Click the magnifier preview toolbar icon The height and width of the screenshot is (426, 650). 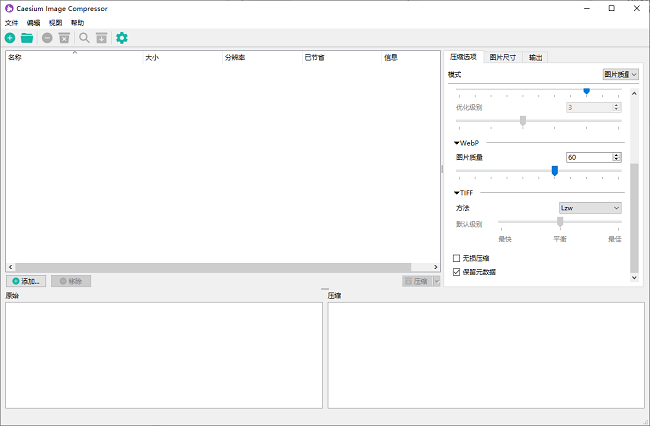[85, 38]
